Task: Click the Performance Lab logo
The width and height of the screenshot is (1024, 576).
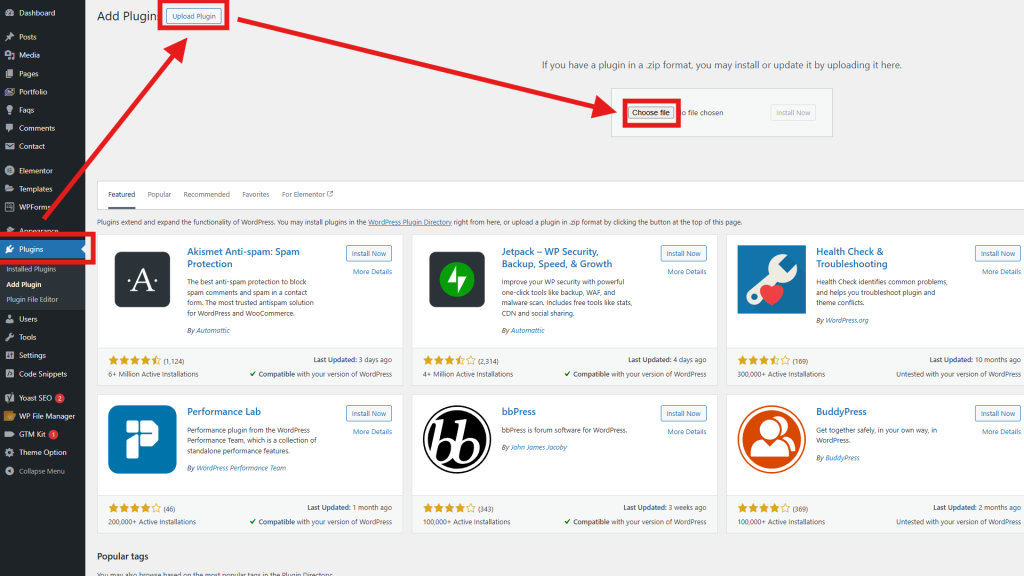Action: 142,440
